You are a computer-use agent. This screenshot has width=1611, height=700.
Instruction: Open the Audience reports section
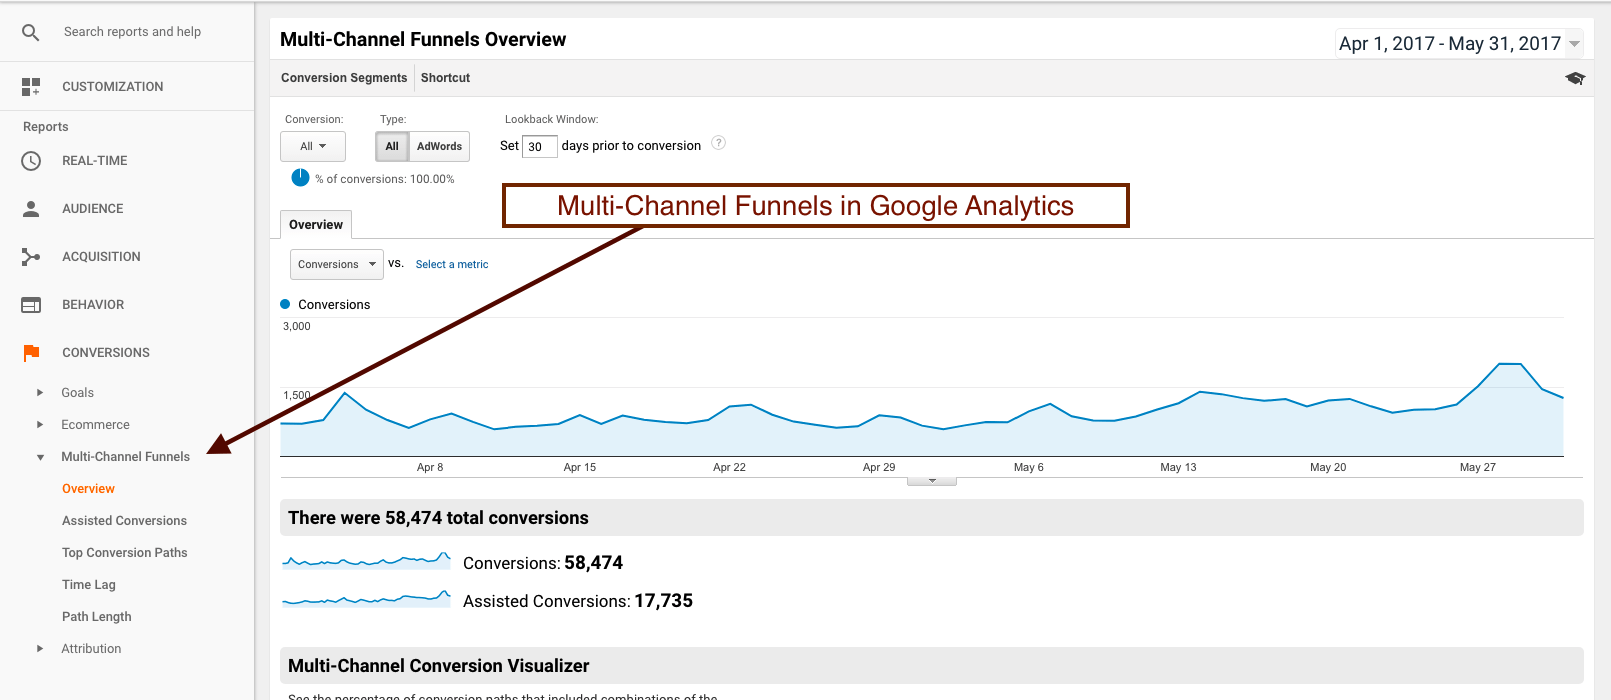tap(92, 209)
